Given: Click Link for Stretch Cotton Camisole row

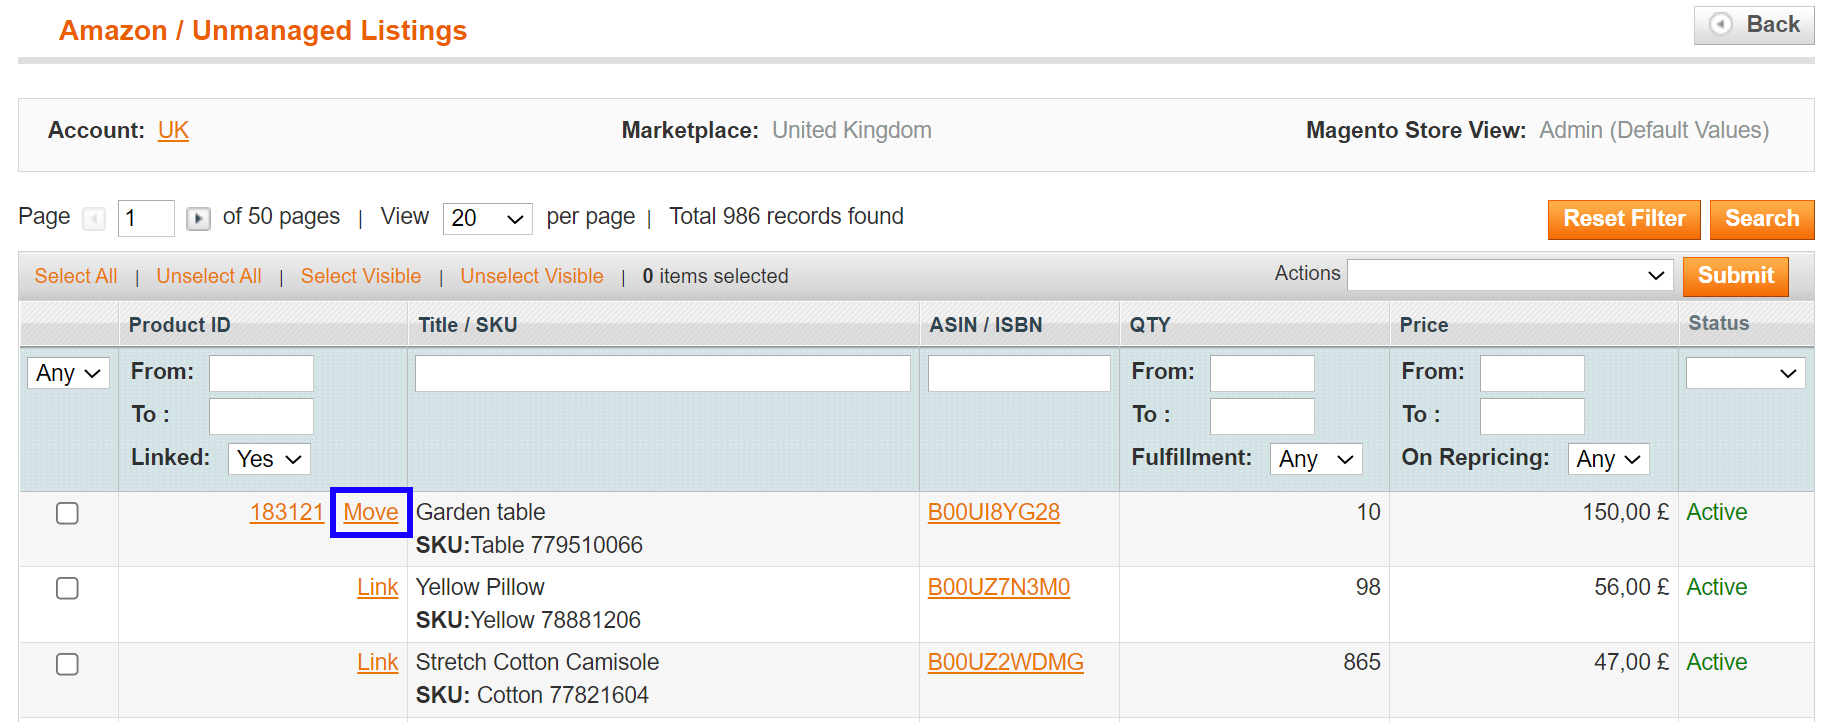Looking at the screenshot, I should click(378, 663).
